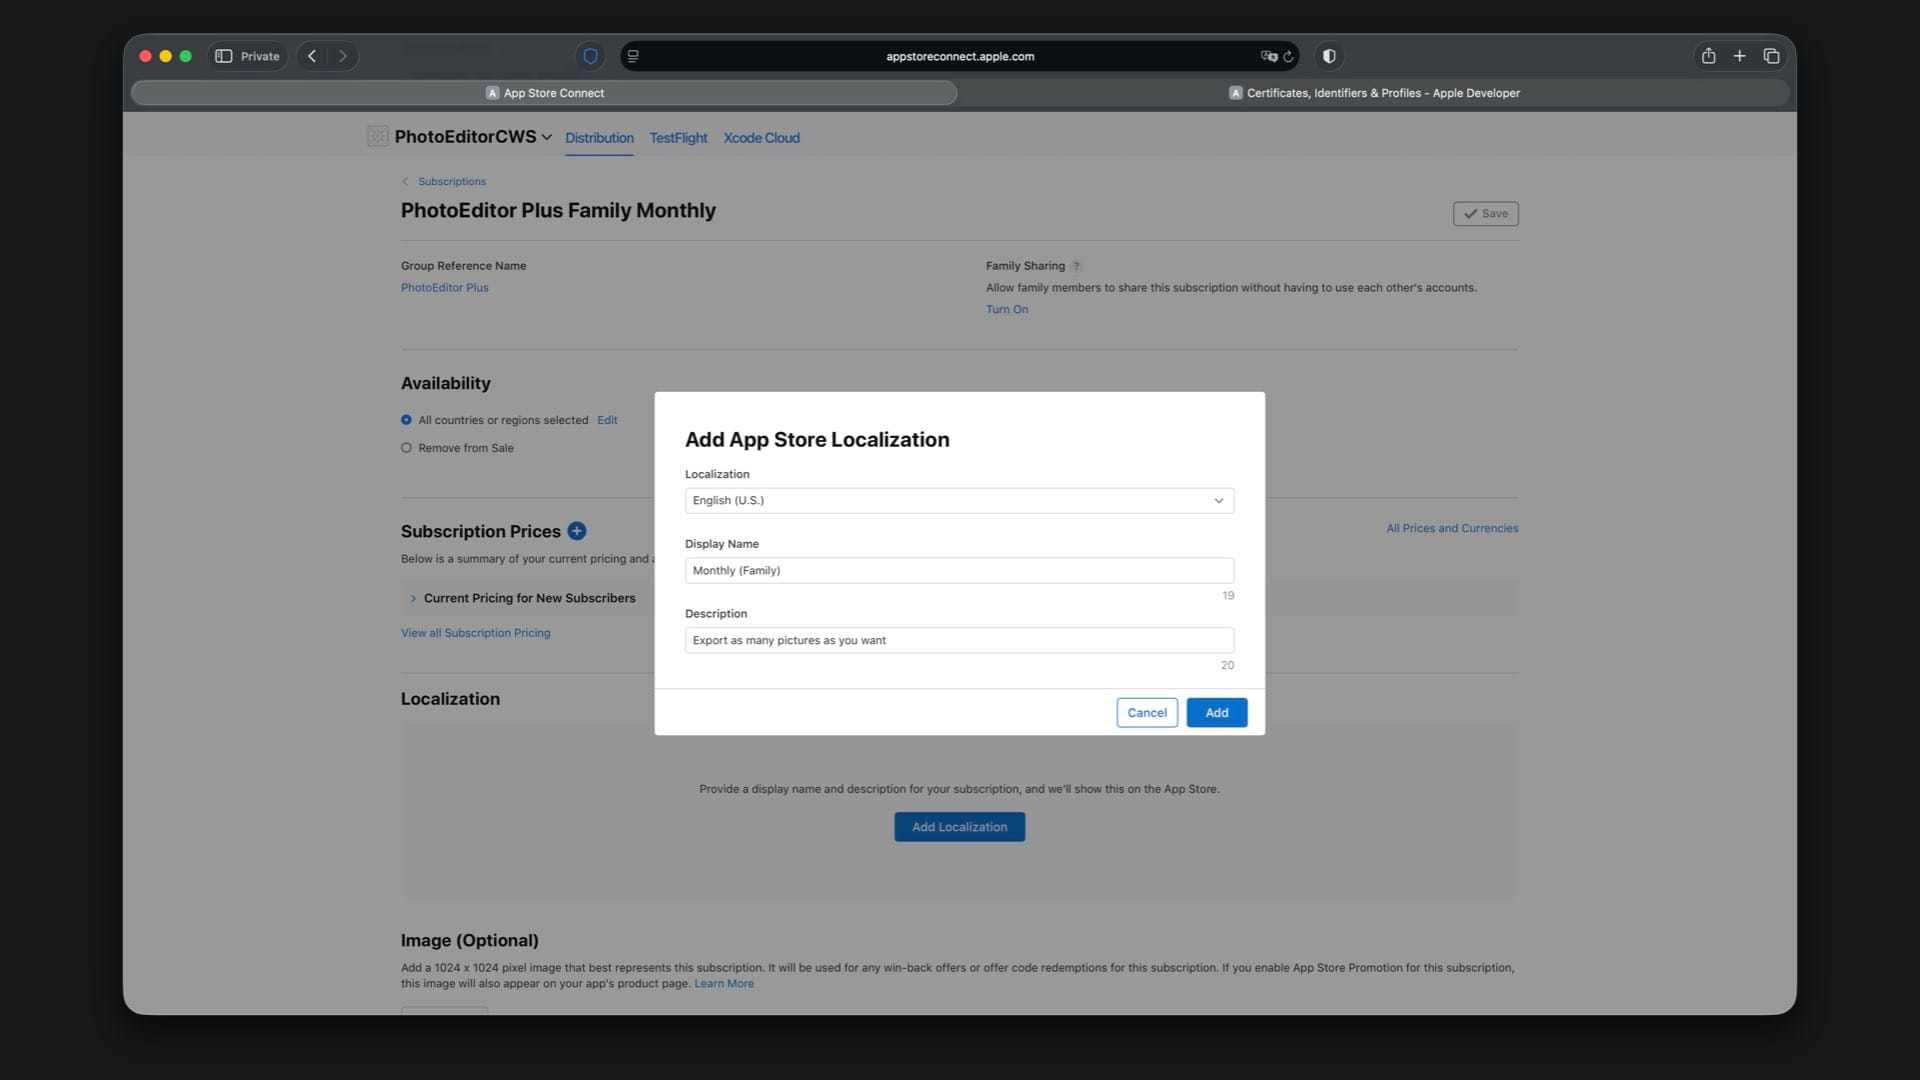The height and width of the screenshot is (1080, 1920).
Task: Click into the Display Name field
Action: [958, 570]
